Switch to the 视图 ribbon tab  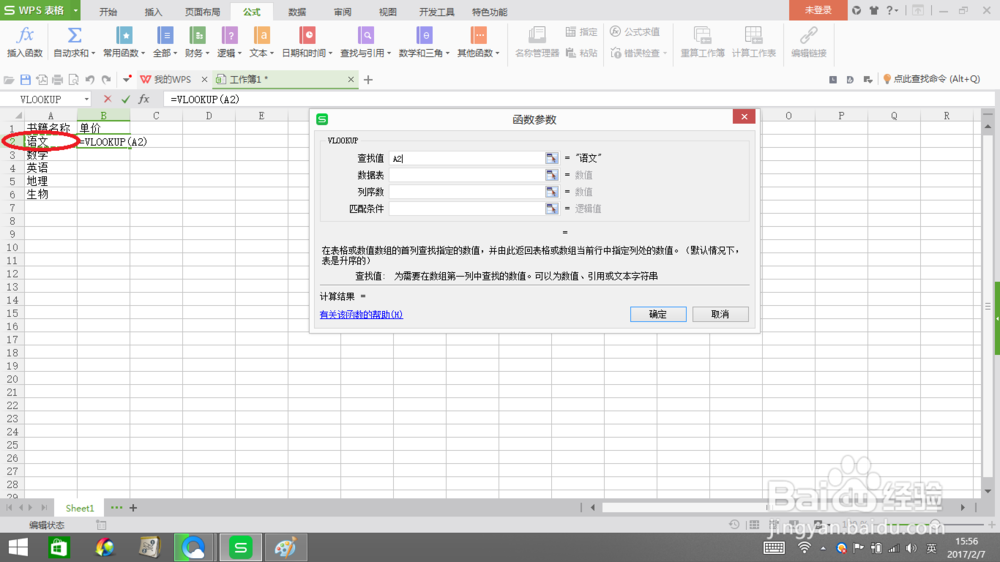click(387, 12)
